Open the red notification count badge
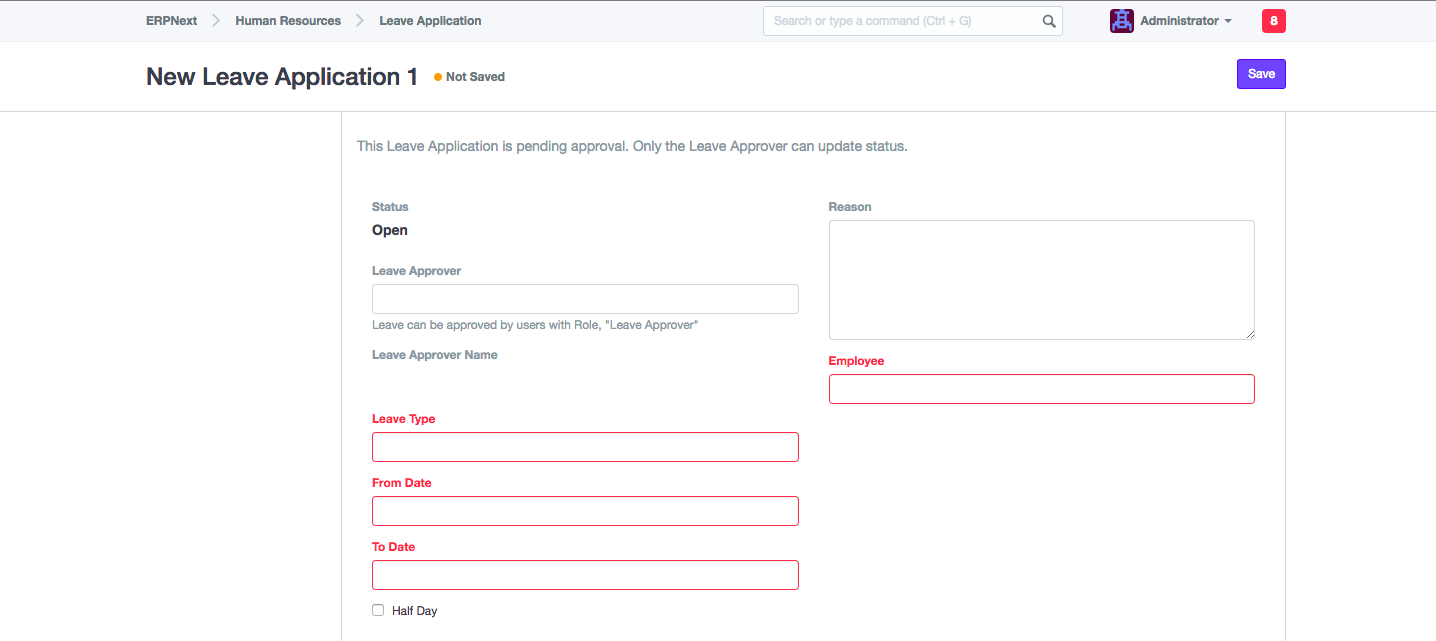This screenshot has height=641, width=1436. click(x=1273, y=21)
